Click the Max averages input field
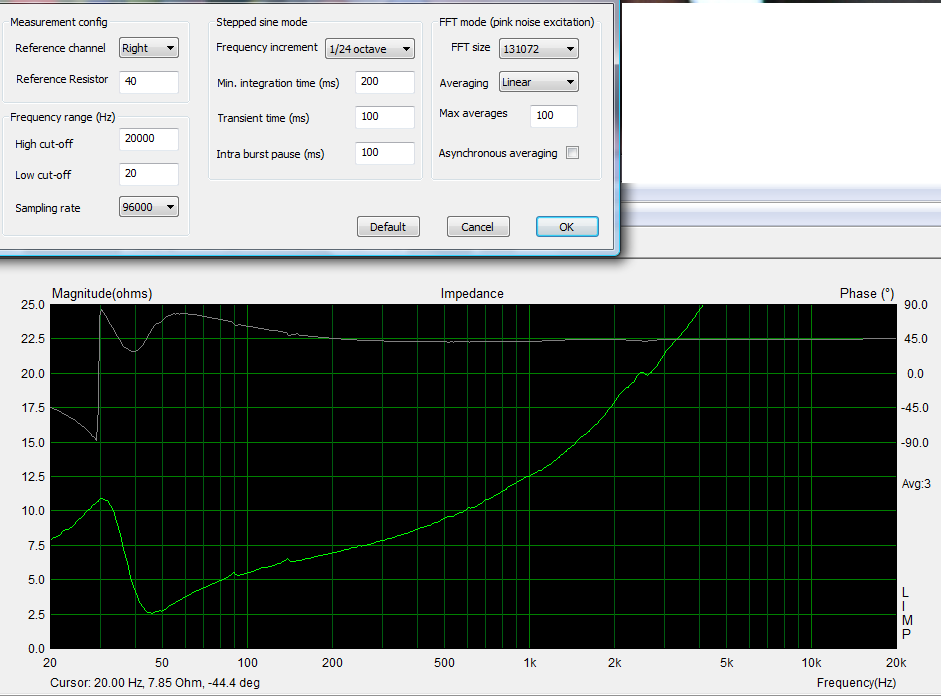Viewport: 941px width, 697px height. tap(554, 116)
